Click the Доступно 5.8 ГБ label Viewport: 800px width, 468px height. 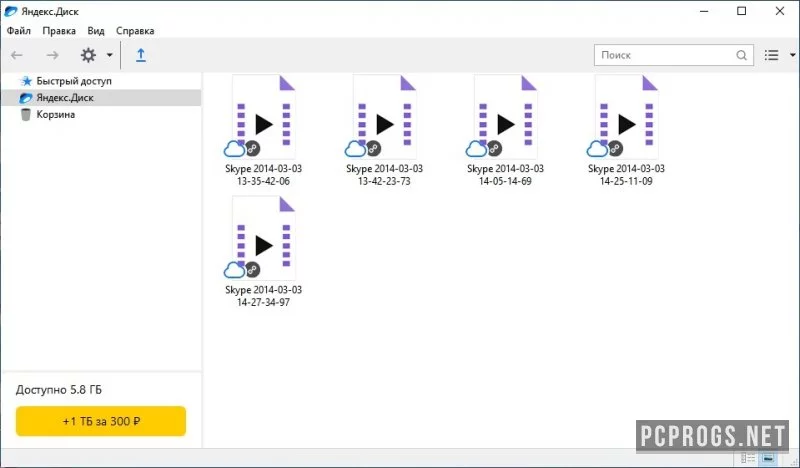coord(59,390)
